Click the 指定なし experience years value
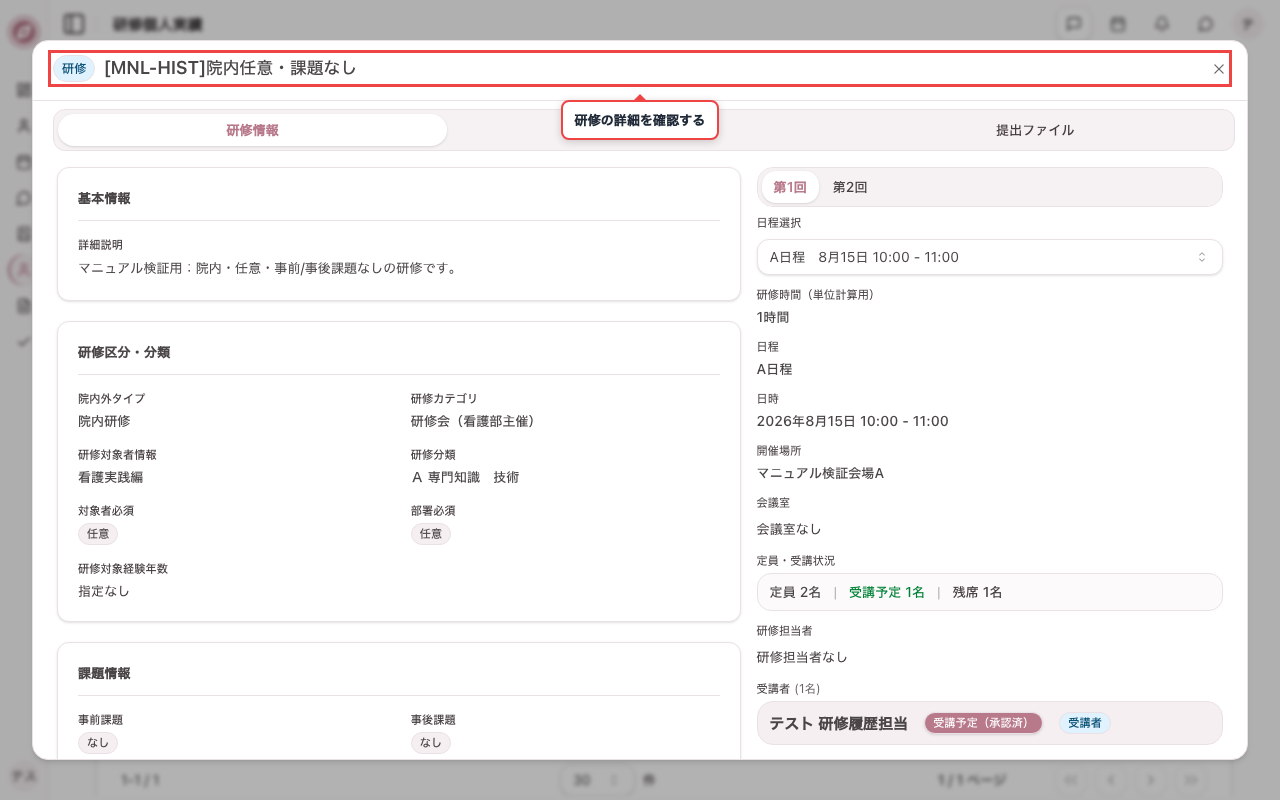Screen dimensions: 1280x800 pos(104,591)
